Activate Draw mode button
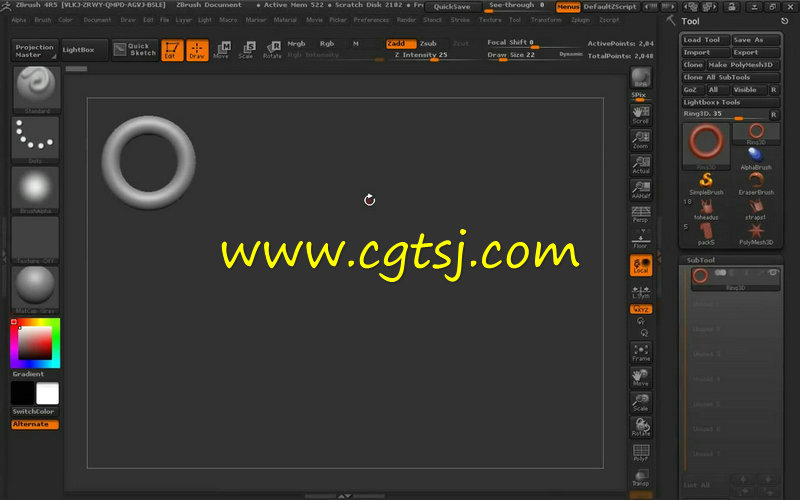800x500 pixels. tap(197, 50)
